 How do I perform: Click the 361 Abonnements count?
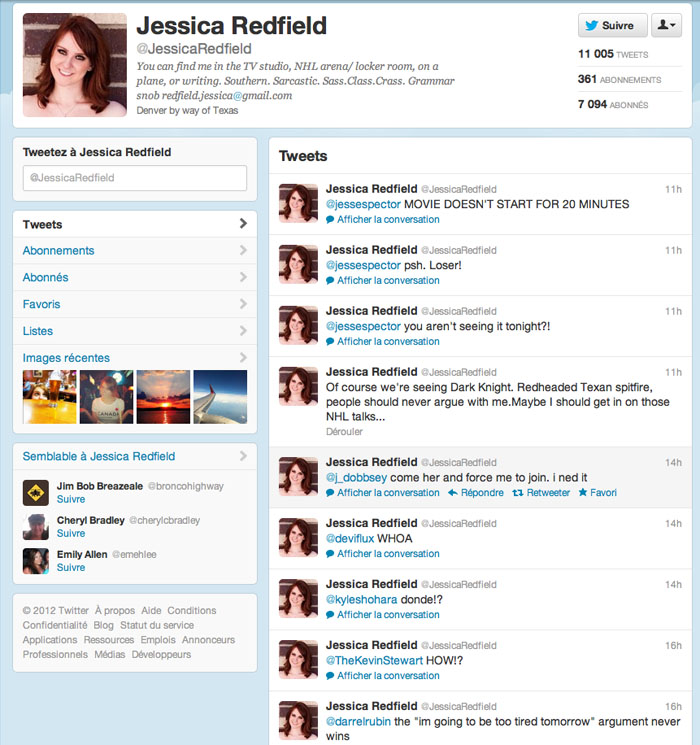click(619, 79)
